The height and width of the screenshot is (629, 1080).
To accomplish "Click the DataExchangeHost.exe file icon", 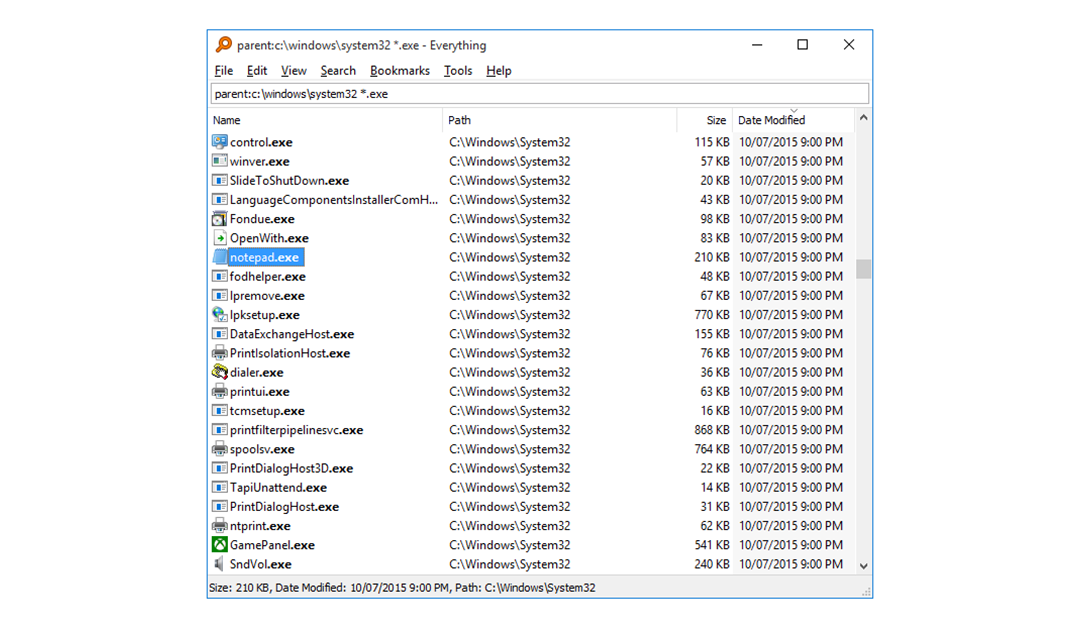I will point(219,334).
